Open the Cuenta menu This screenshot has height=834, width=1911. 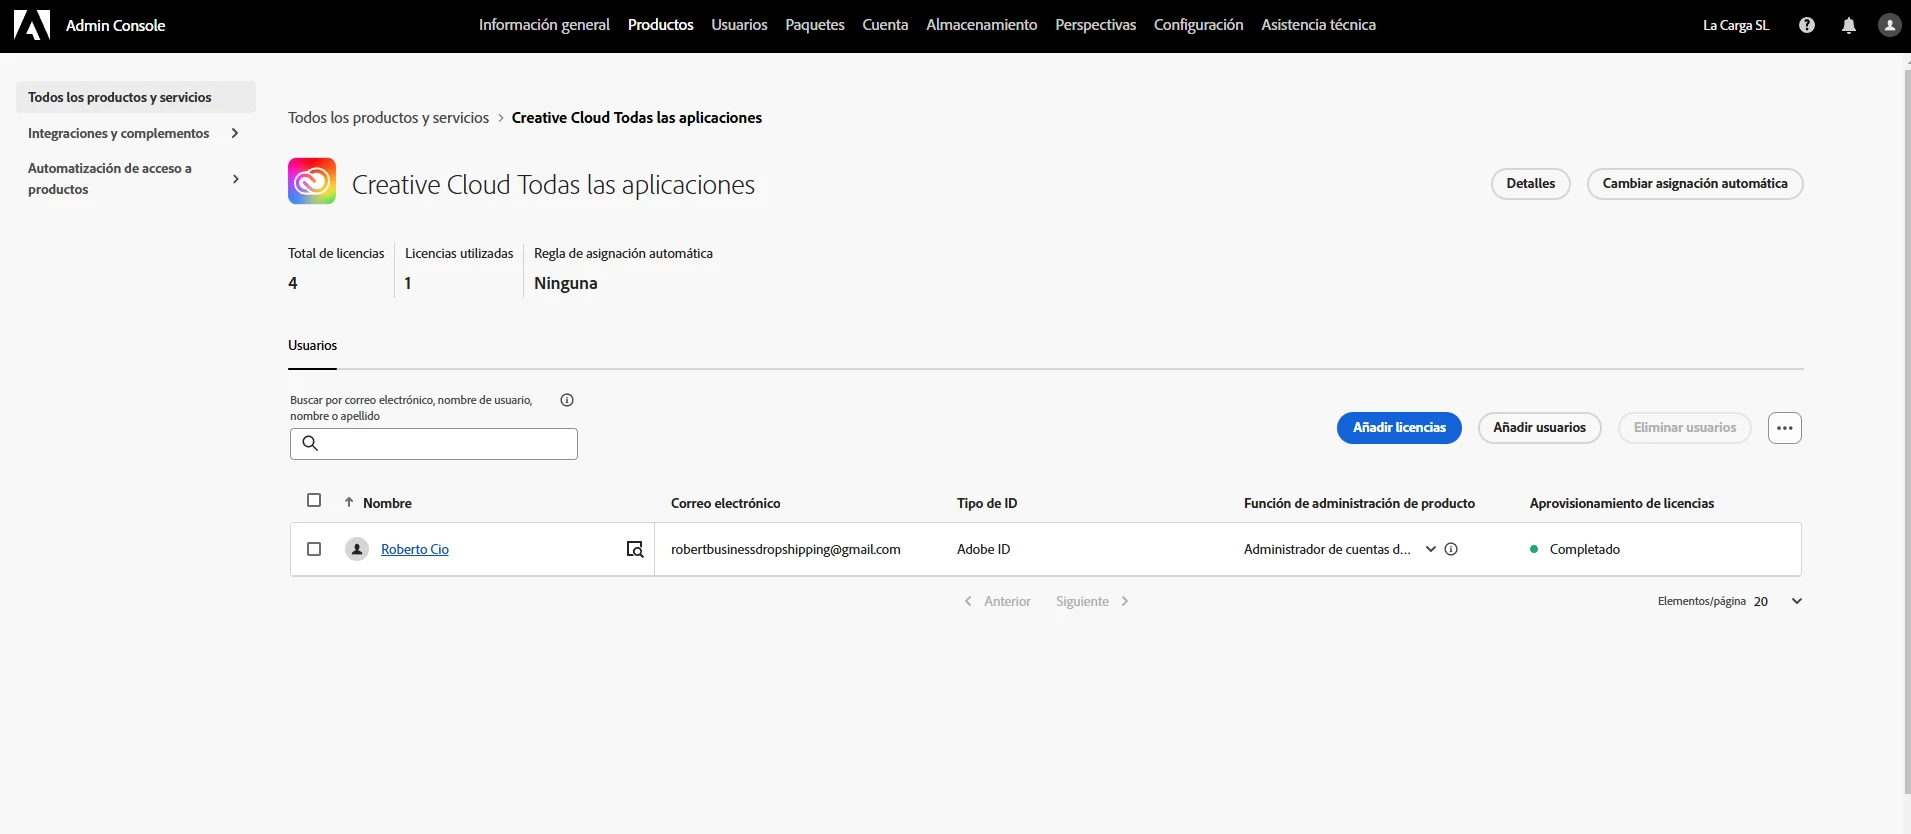click(x=885, y=25)
